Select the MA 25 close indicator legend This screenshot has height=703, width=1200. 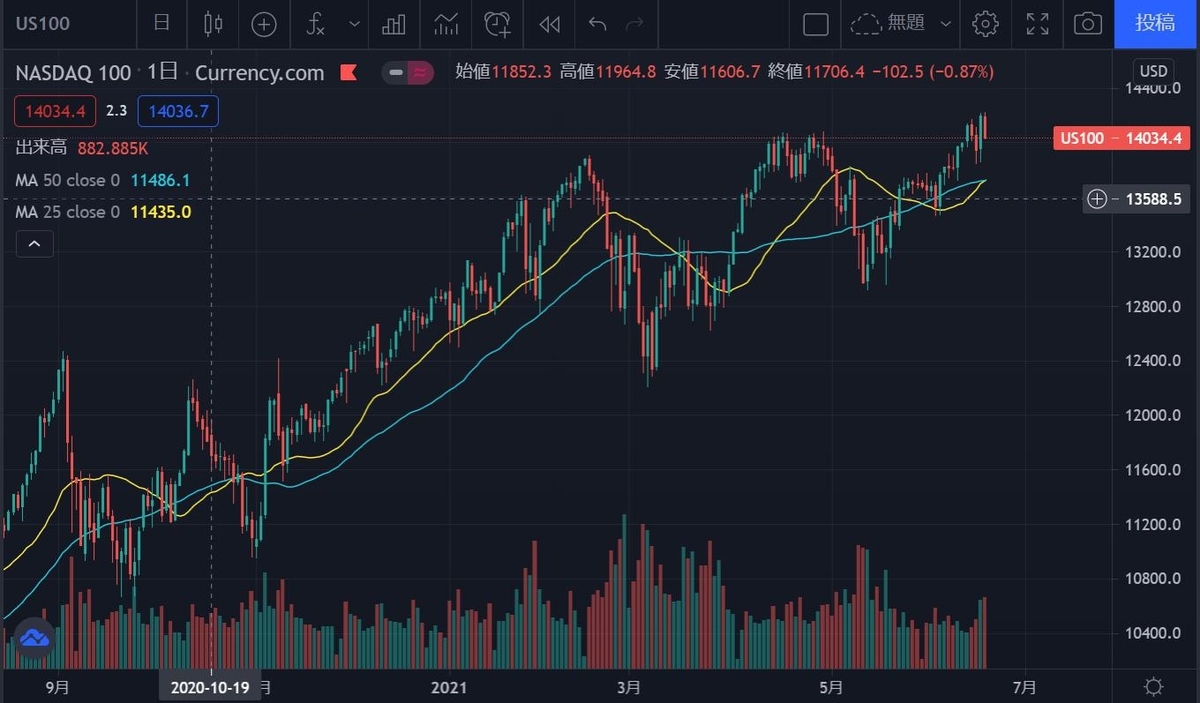pyautogui.click(x=67, y=212)
